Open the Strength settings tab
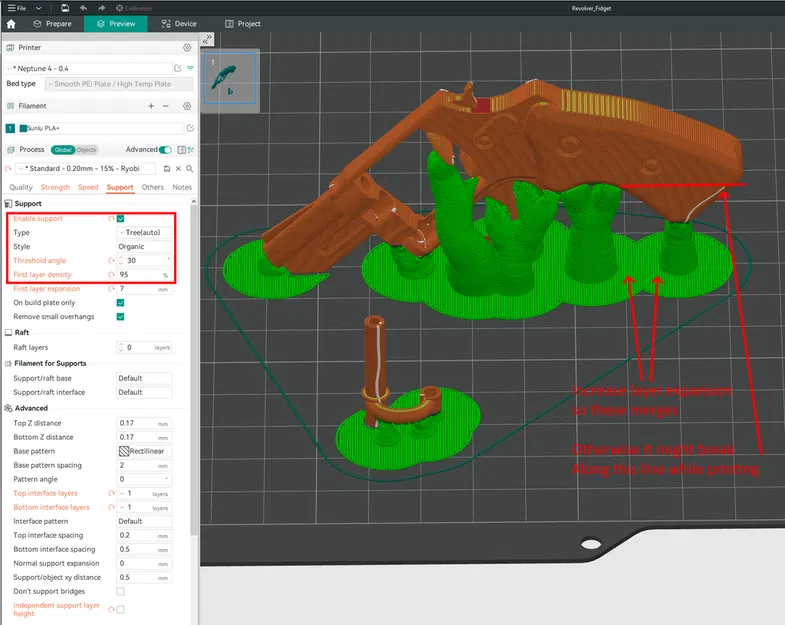The height and width of the screenshot is (625, 785). click(x=55, y=187)
